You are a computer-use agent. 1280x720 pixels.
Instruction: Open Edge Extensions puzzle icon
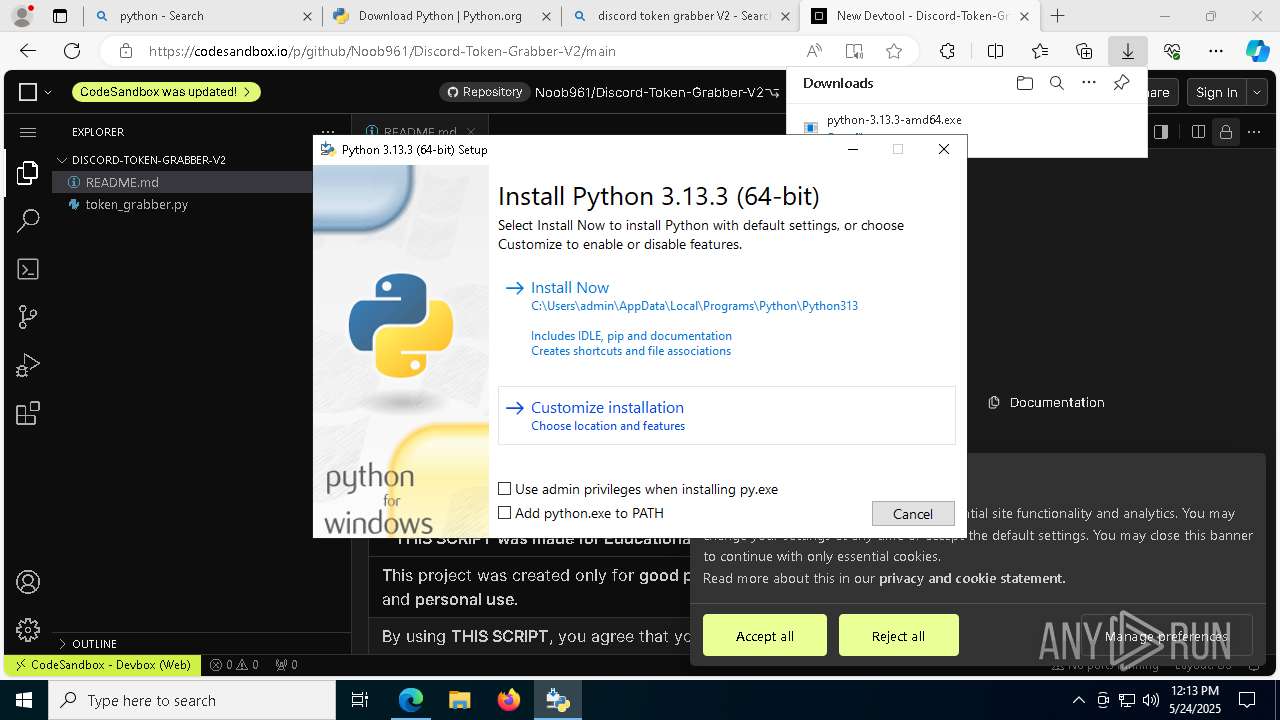pyautogui.click(x=947, y=51)
